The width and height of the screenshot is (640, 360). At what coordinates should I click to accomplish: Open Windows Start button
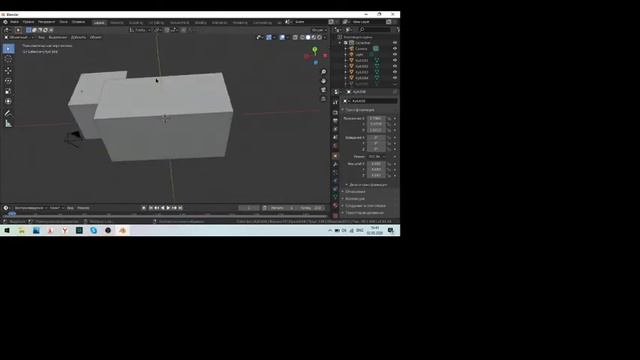pos(7,231)
